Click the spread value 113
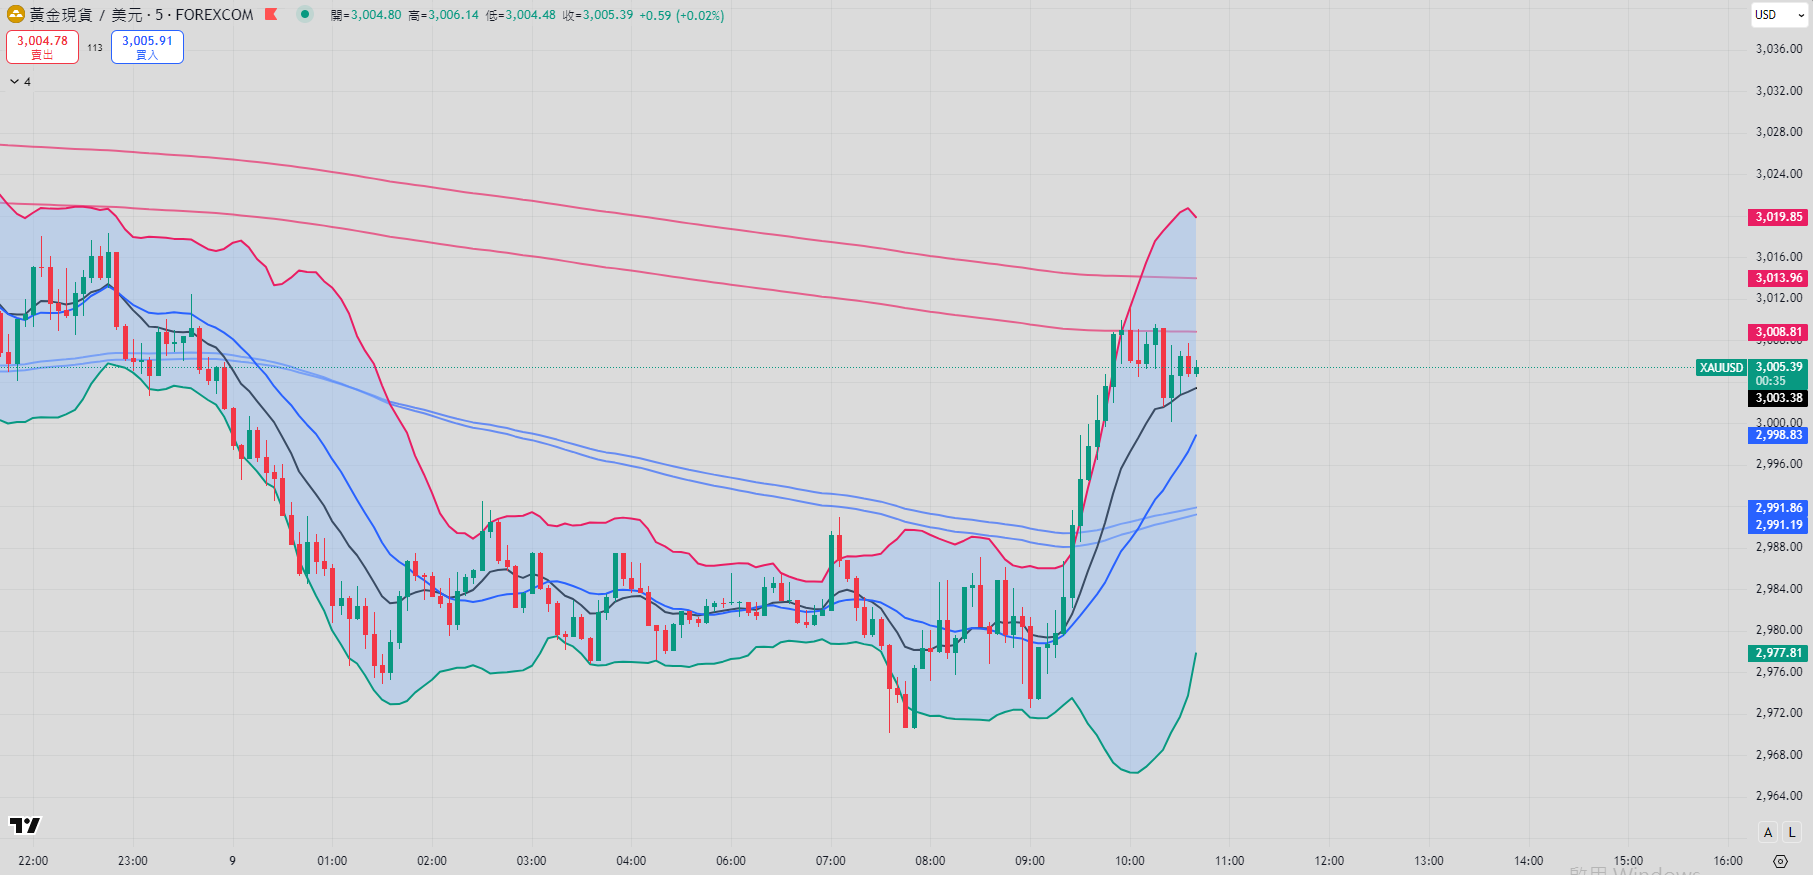Screen dimensions: 1813x875 [95, 47]
